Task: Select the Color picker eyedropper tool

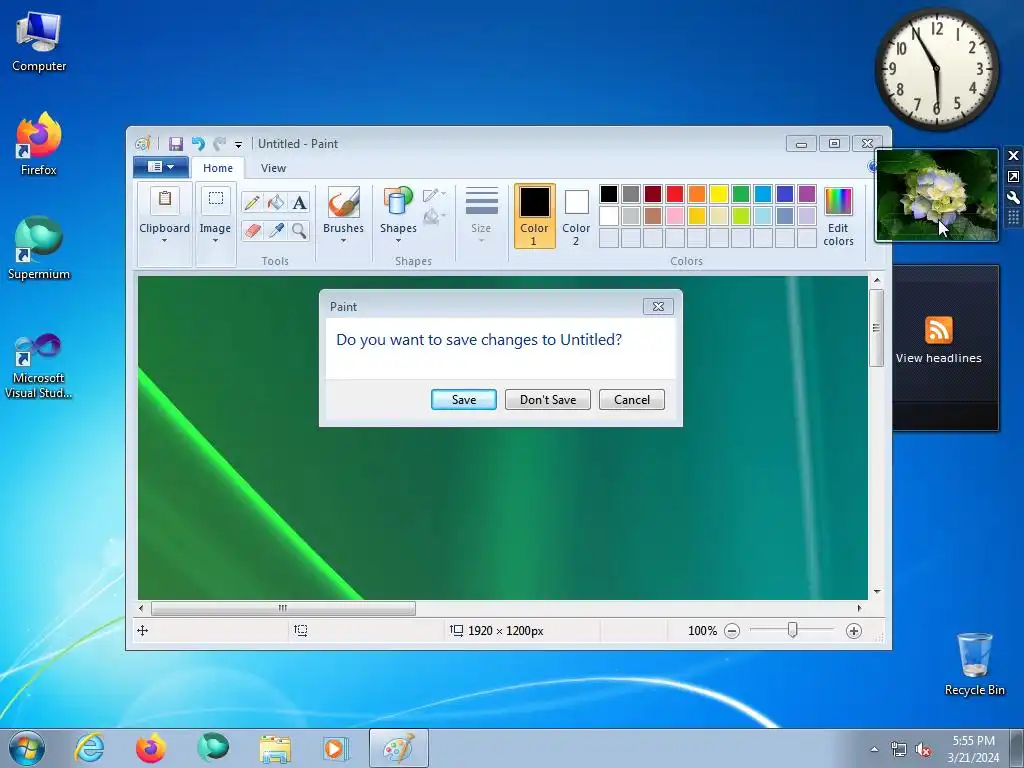Action: click(x=276, y=231)
